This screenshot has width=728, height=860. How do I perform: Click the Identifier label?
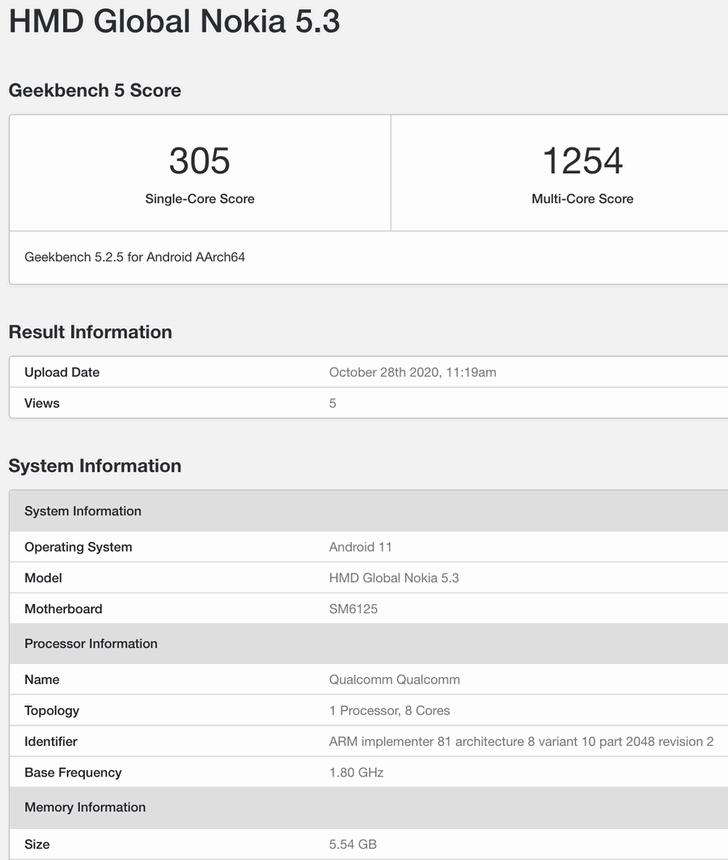(x=51, y=742)
